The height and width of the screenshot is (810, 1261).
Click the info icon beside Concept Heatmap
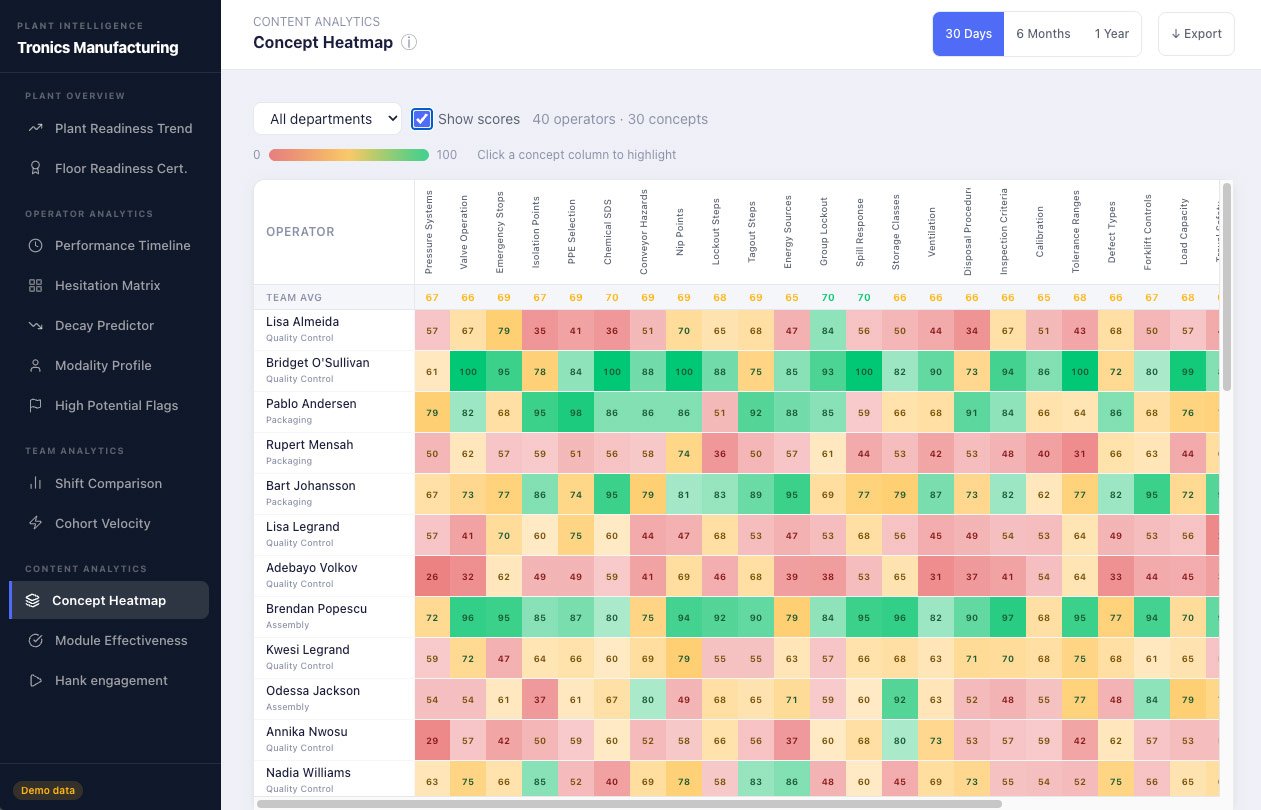click(x=408, y=42)
